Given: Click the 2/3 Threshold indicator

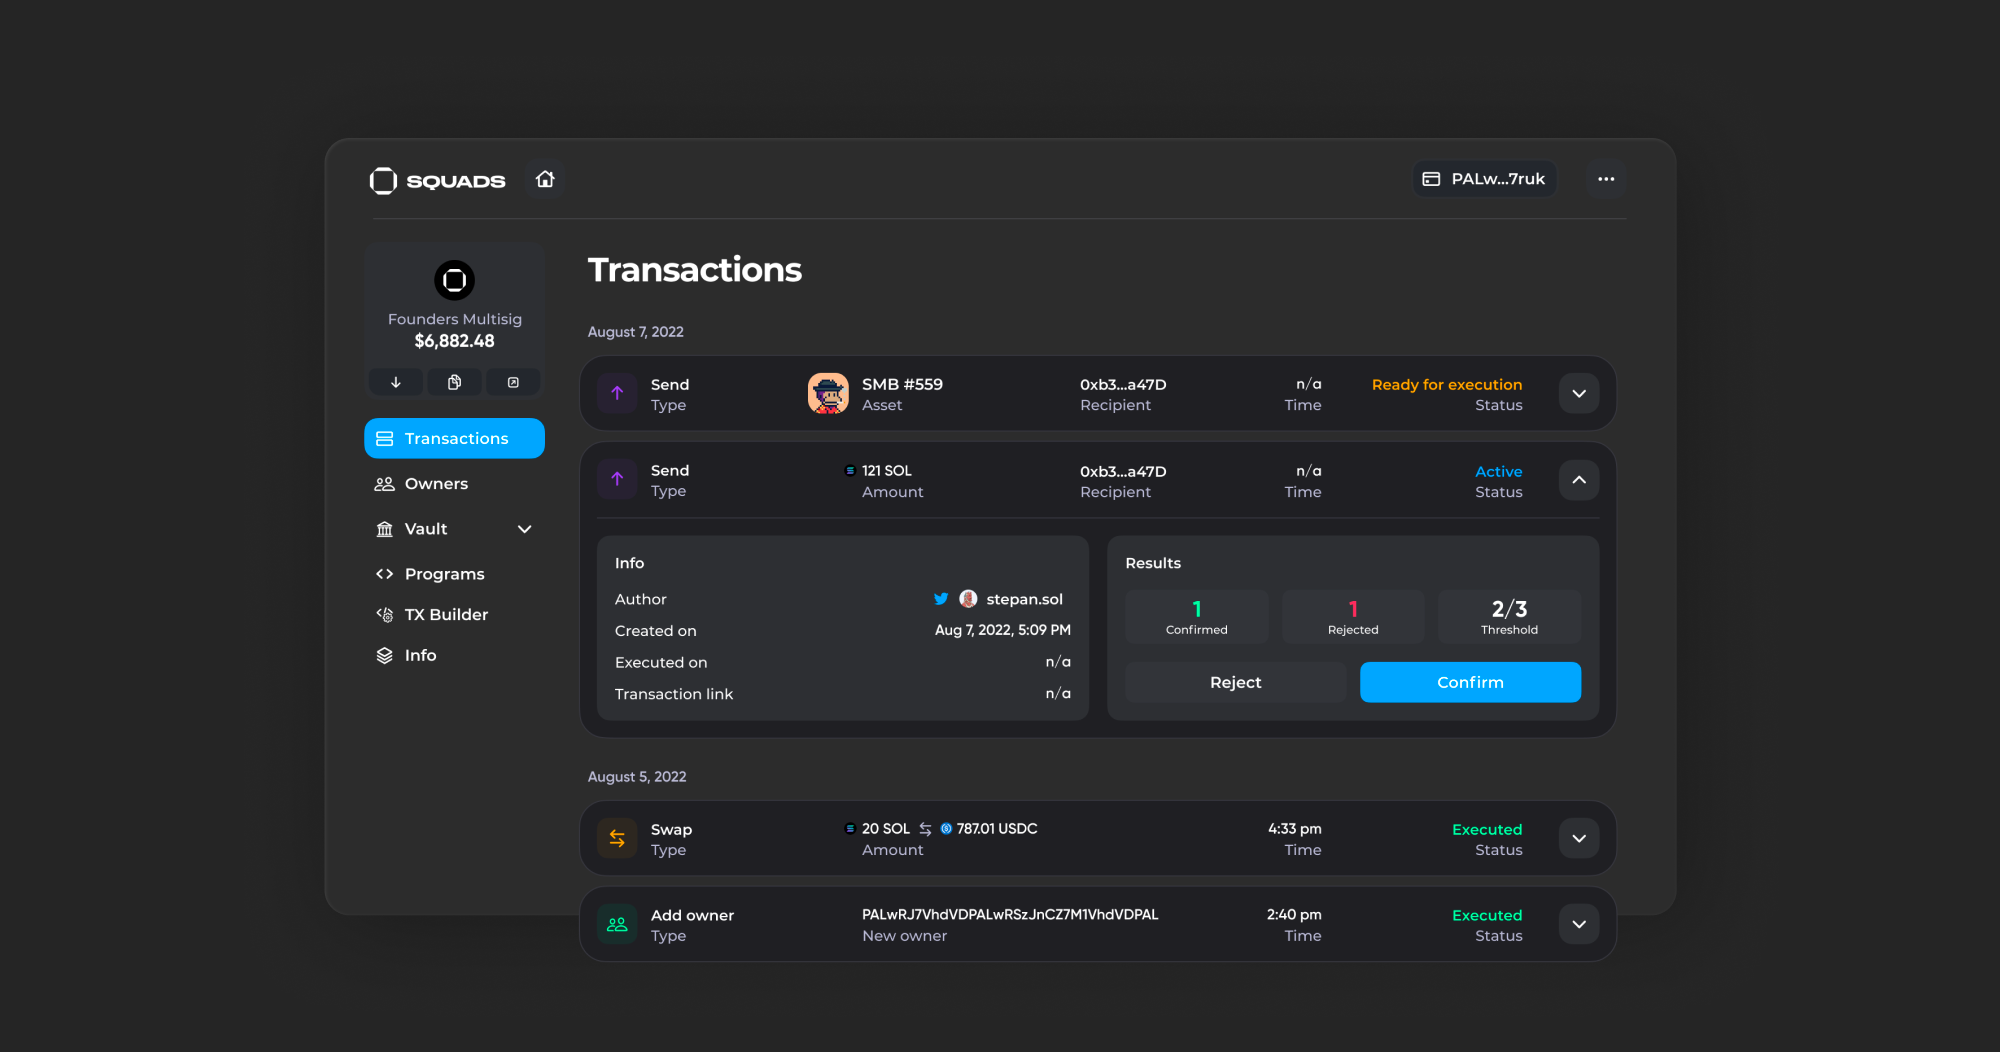Looking at the screenshot, I should coord(1509,616).
